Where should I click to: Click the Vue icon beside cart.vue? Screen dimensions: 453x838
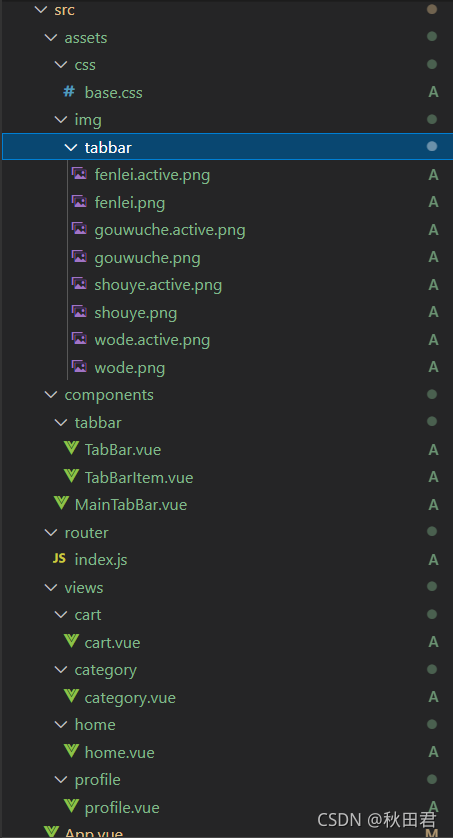point(71,640)
